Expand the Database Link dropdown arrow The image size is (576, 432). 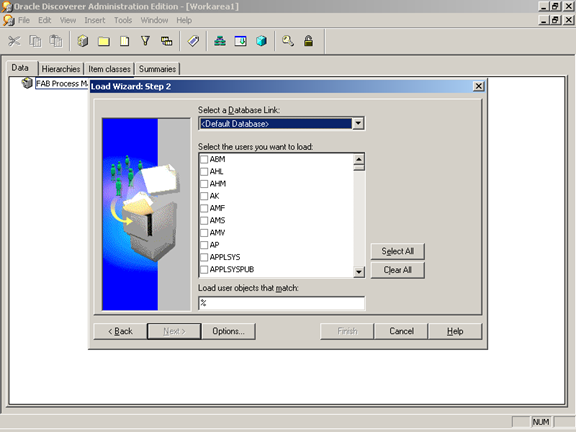tap(358, 124)
